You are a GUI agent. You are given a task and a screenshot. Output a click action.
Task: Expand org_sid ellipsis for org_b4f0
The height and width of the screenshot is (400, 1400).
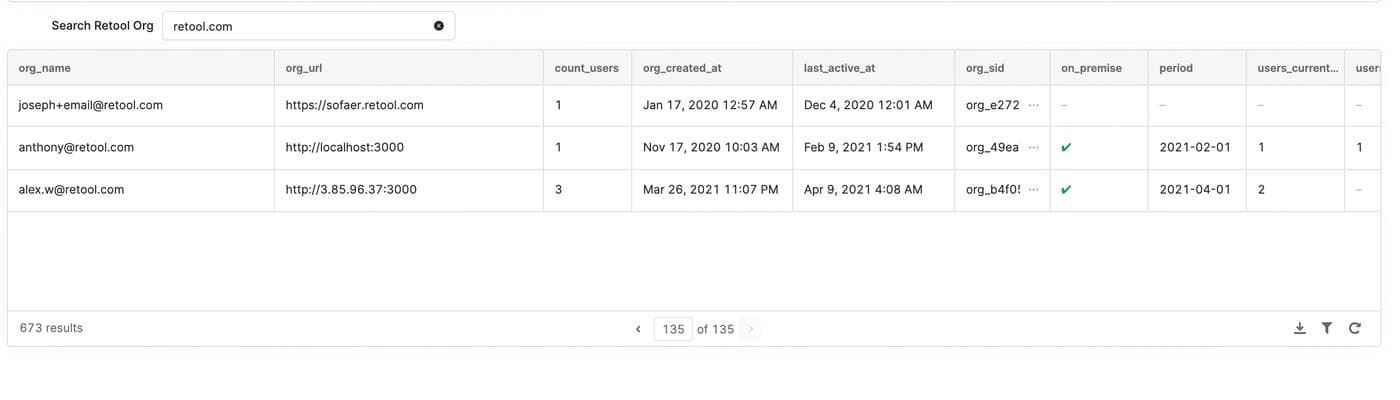tap(1033, 189)
